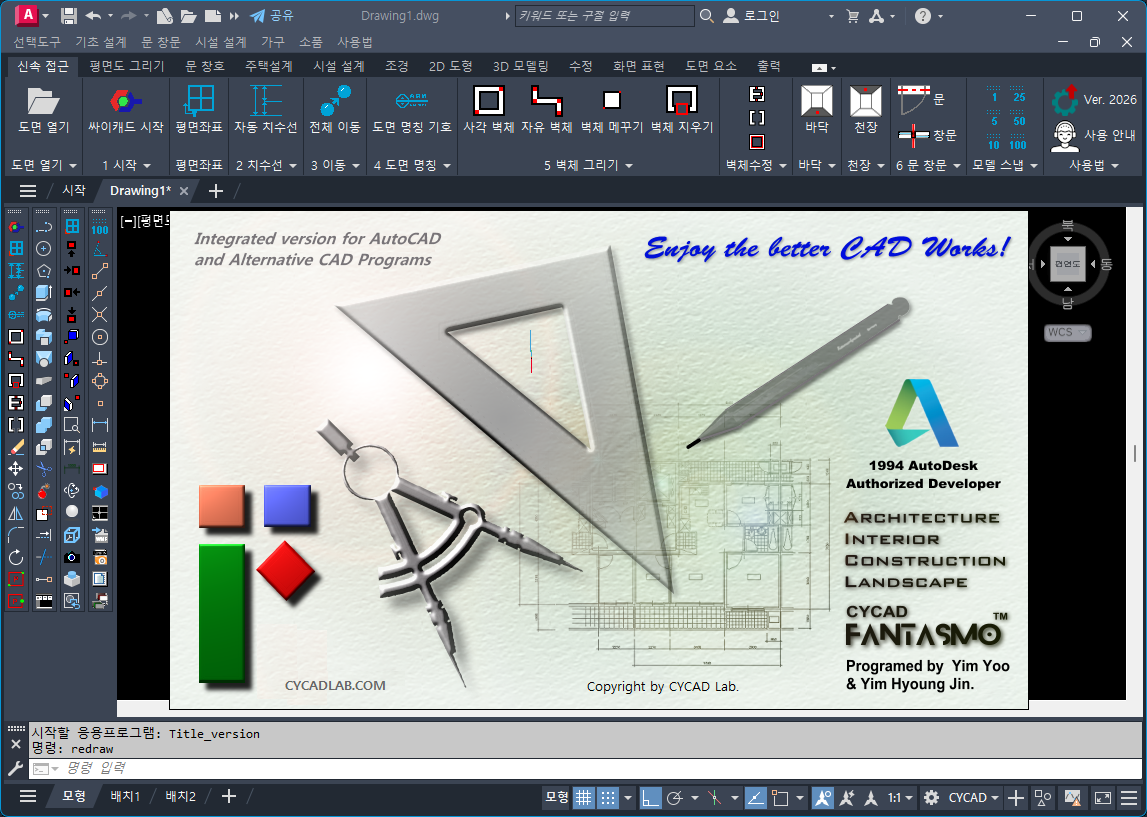Click the 벽체 지우기 erase icon
The image size is (1147, 817).
point(681,101)
